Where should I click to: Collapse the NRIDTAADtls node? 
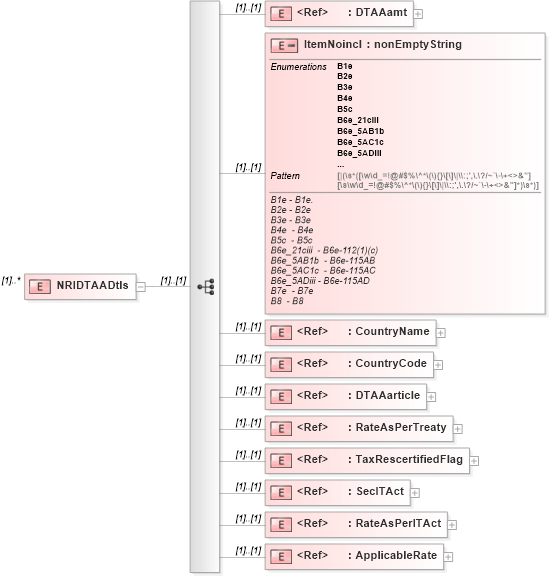[x=141, y=287]
